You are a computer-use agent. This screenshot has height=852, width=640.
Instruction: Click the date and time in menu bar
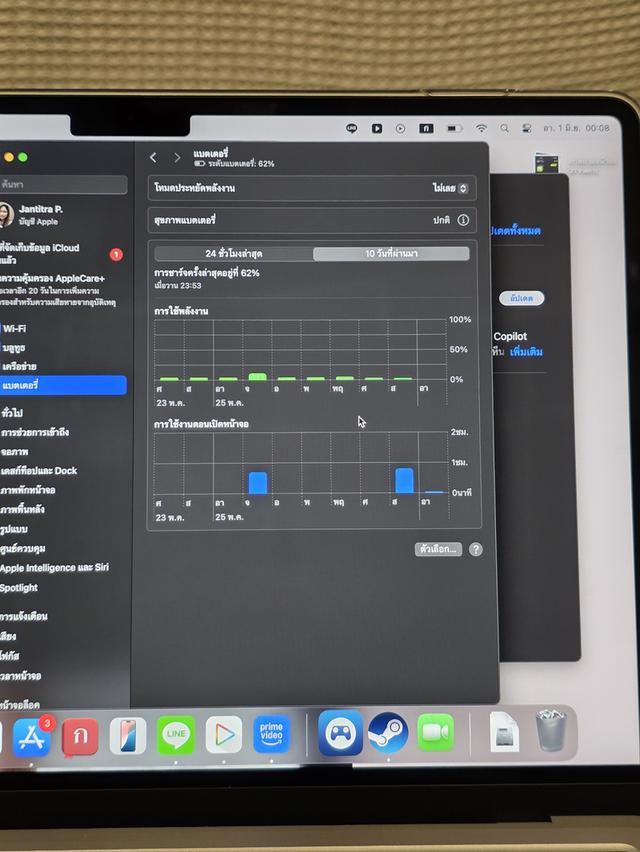[576, 128]
